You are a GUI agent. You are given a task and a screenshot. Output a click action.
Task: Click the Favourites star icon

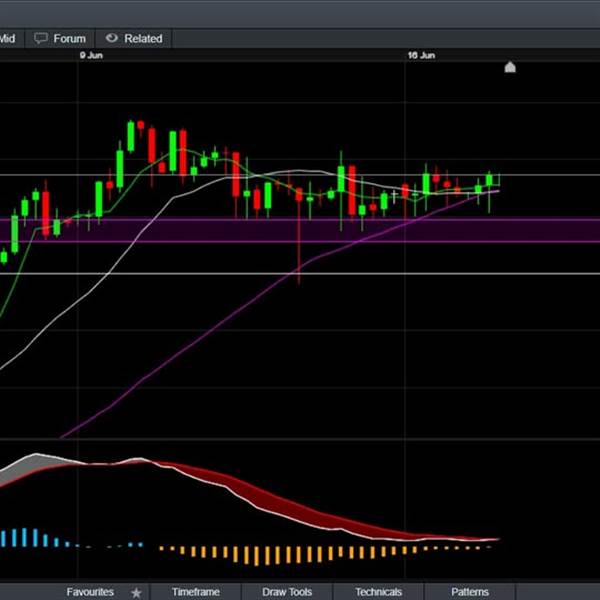point(136,593)
